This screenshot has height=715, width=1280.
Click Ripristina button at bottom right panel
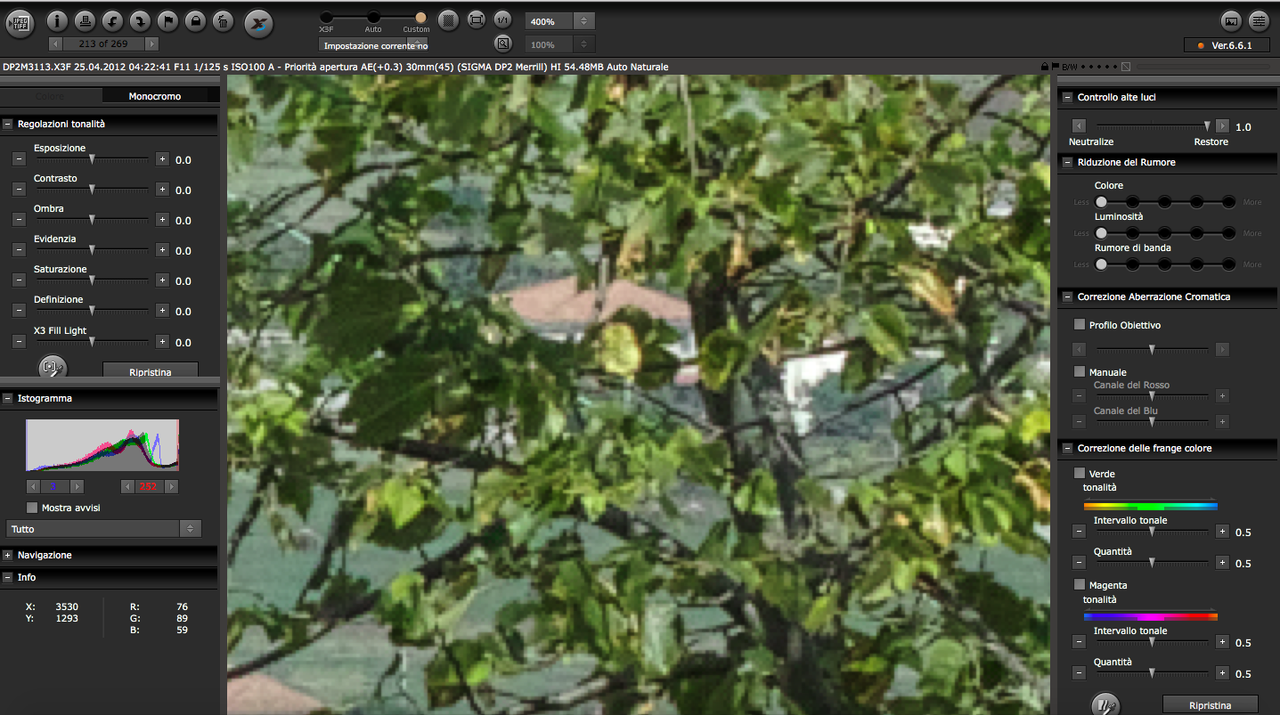click(1210, 705)
